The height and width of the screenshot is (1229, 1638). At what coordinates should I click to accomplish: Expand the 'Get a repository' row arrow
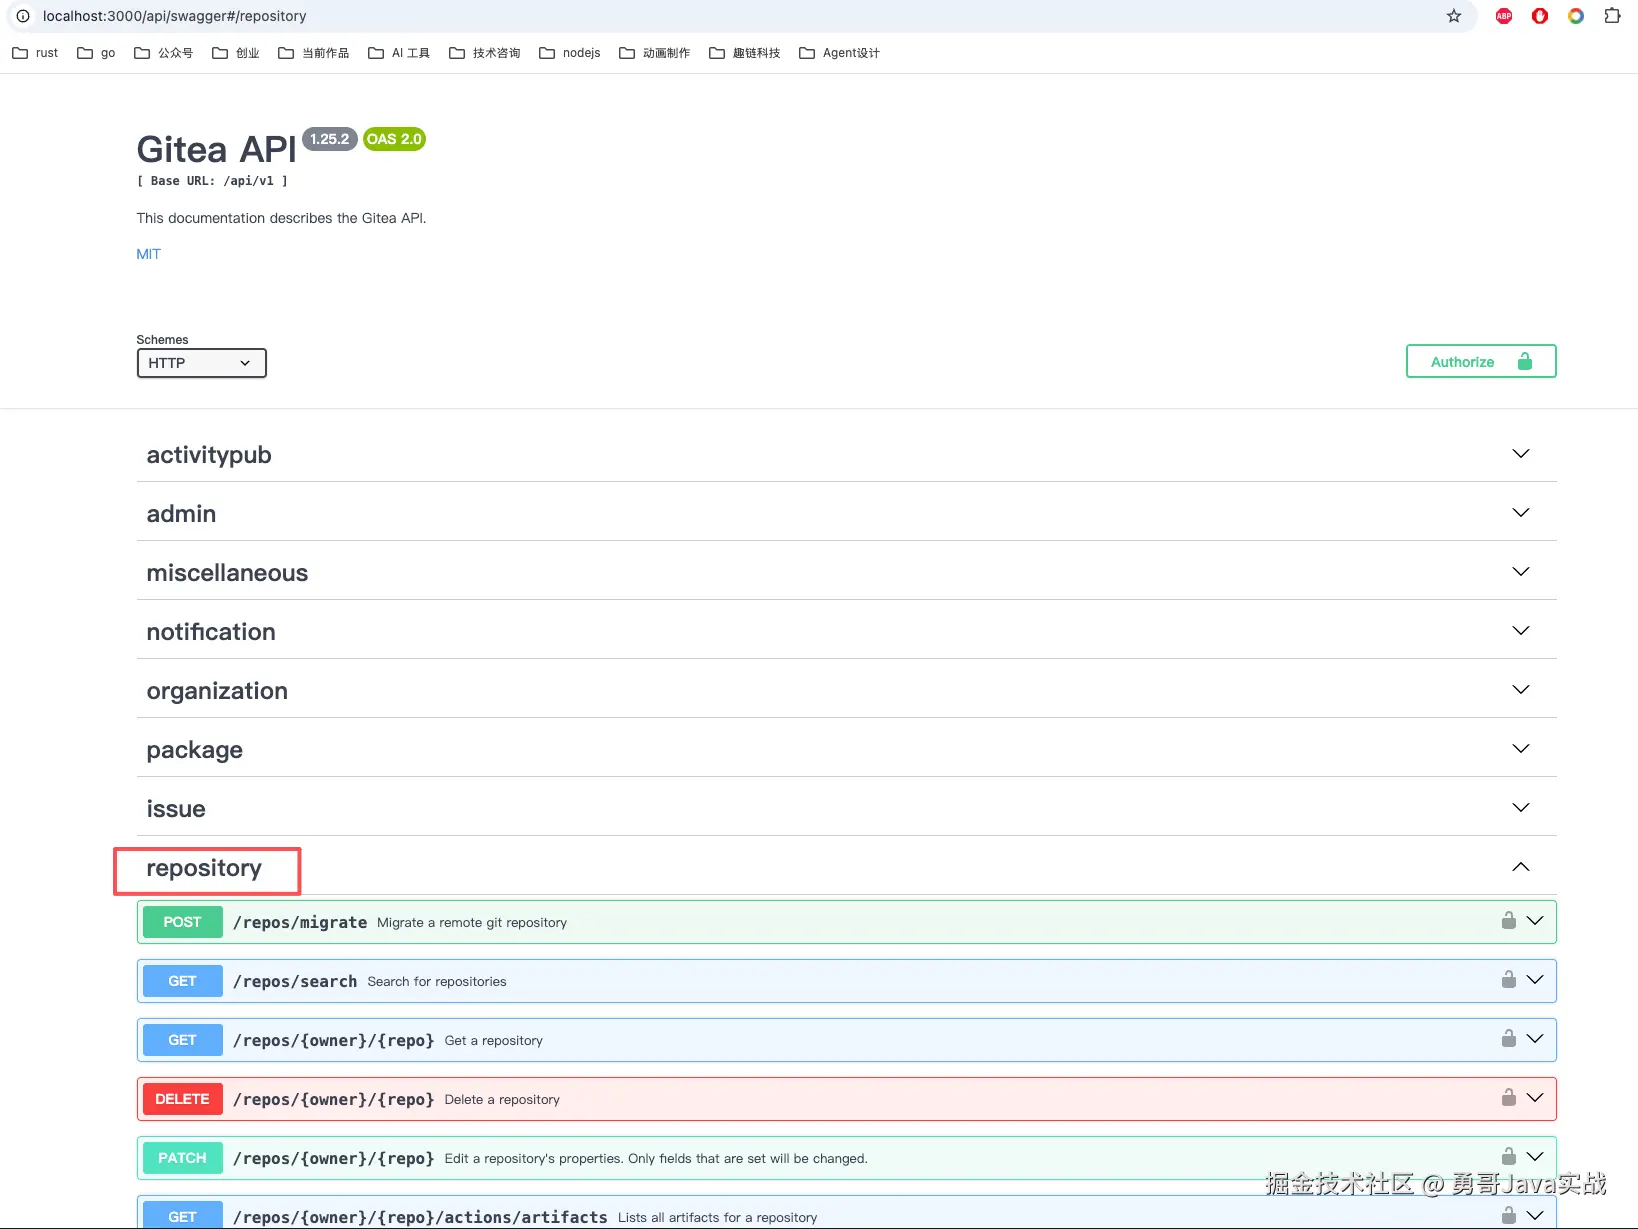pyautogui.click(x=1535, y=1039)
